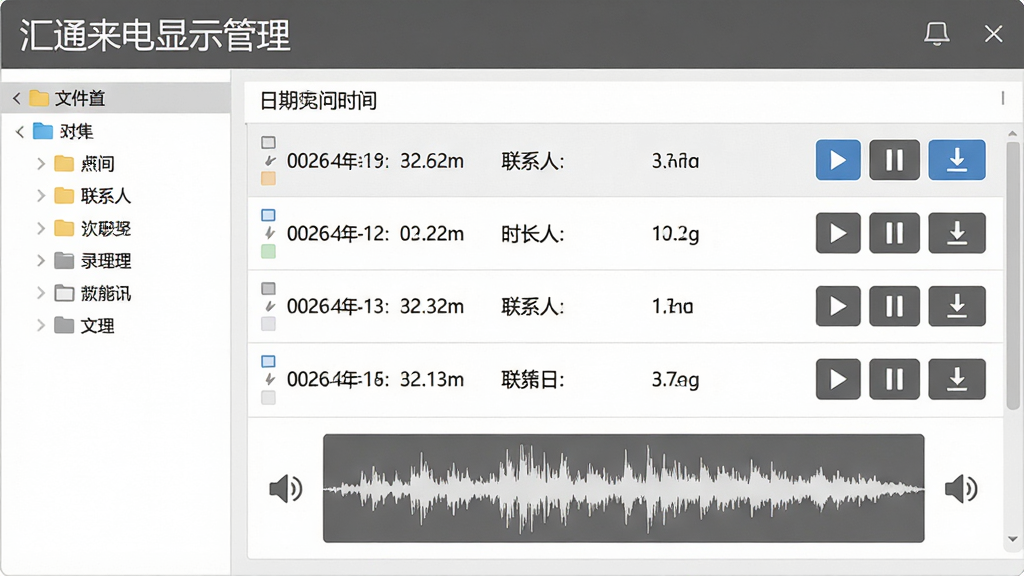Expand the 数能讯 folder chevron
1024x576 pixels.
40,293
